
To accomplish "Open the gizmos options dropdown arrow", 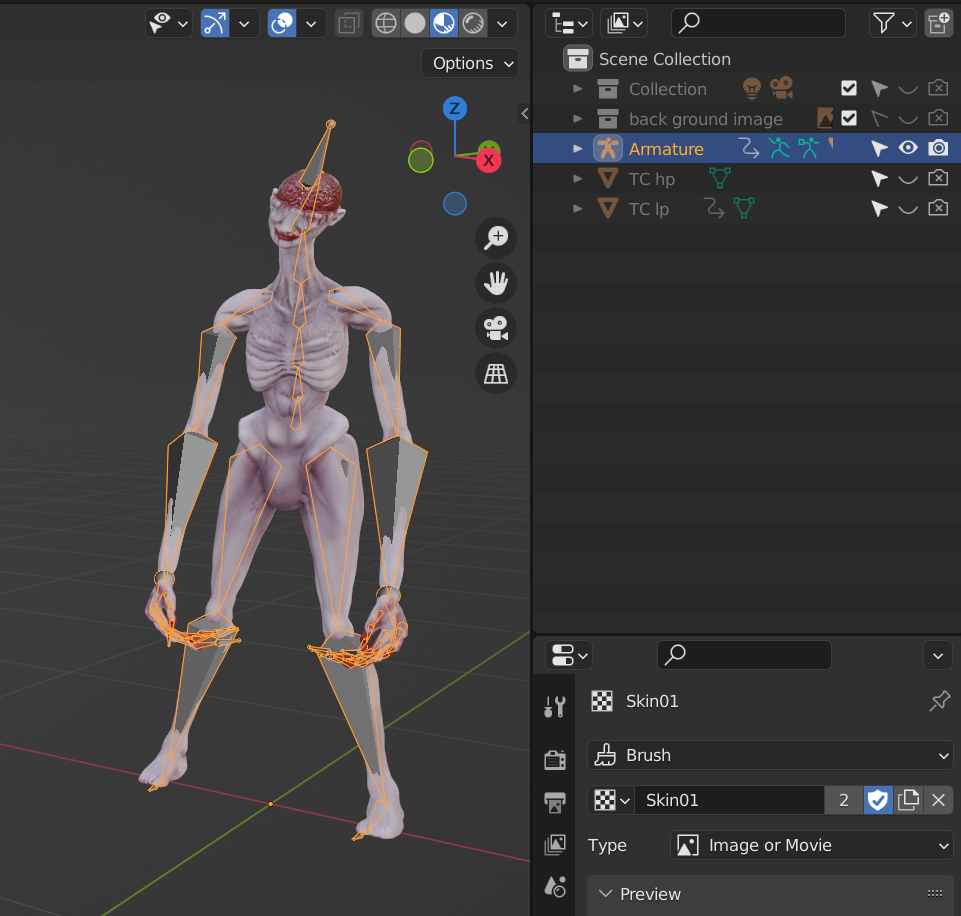I will [244, 23].
